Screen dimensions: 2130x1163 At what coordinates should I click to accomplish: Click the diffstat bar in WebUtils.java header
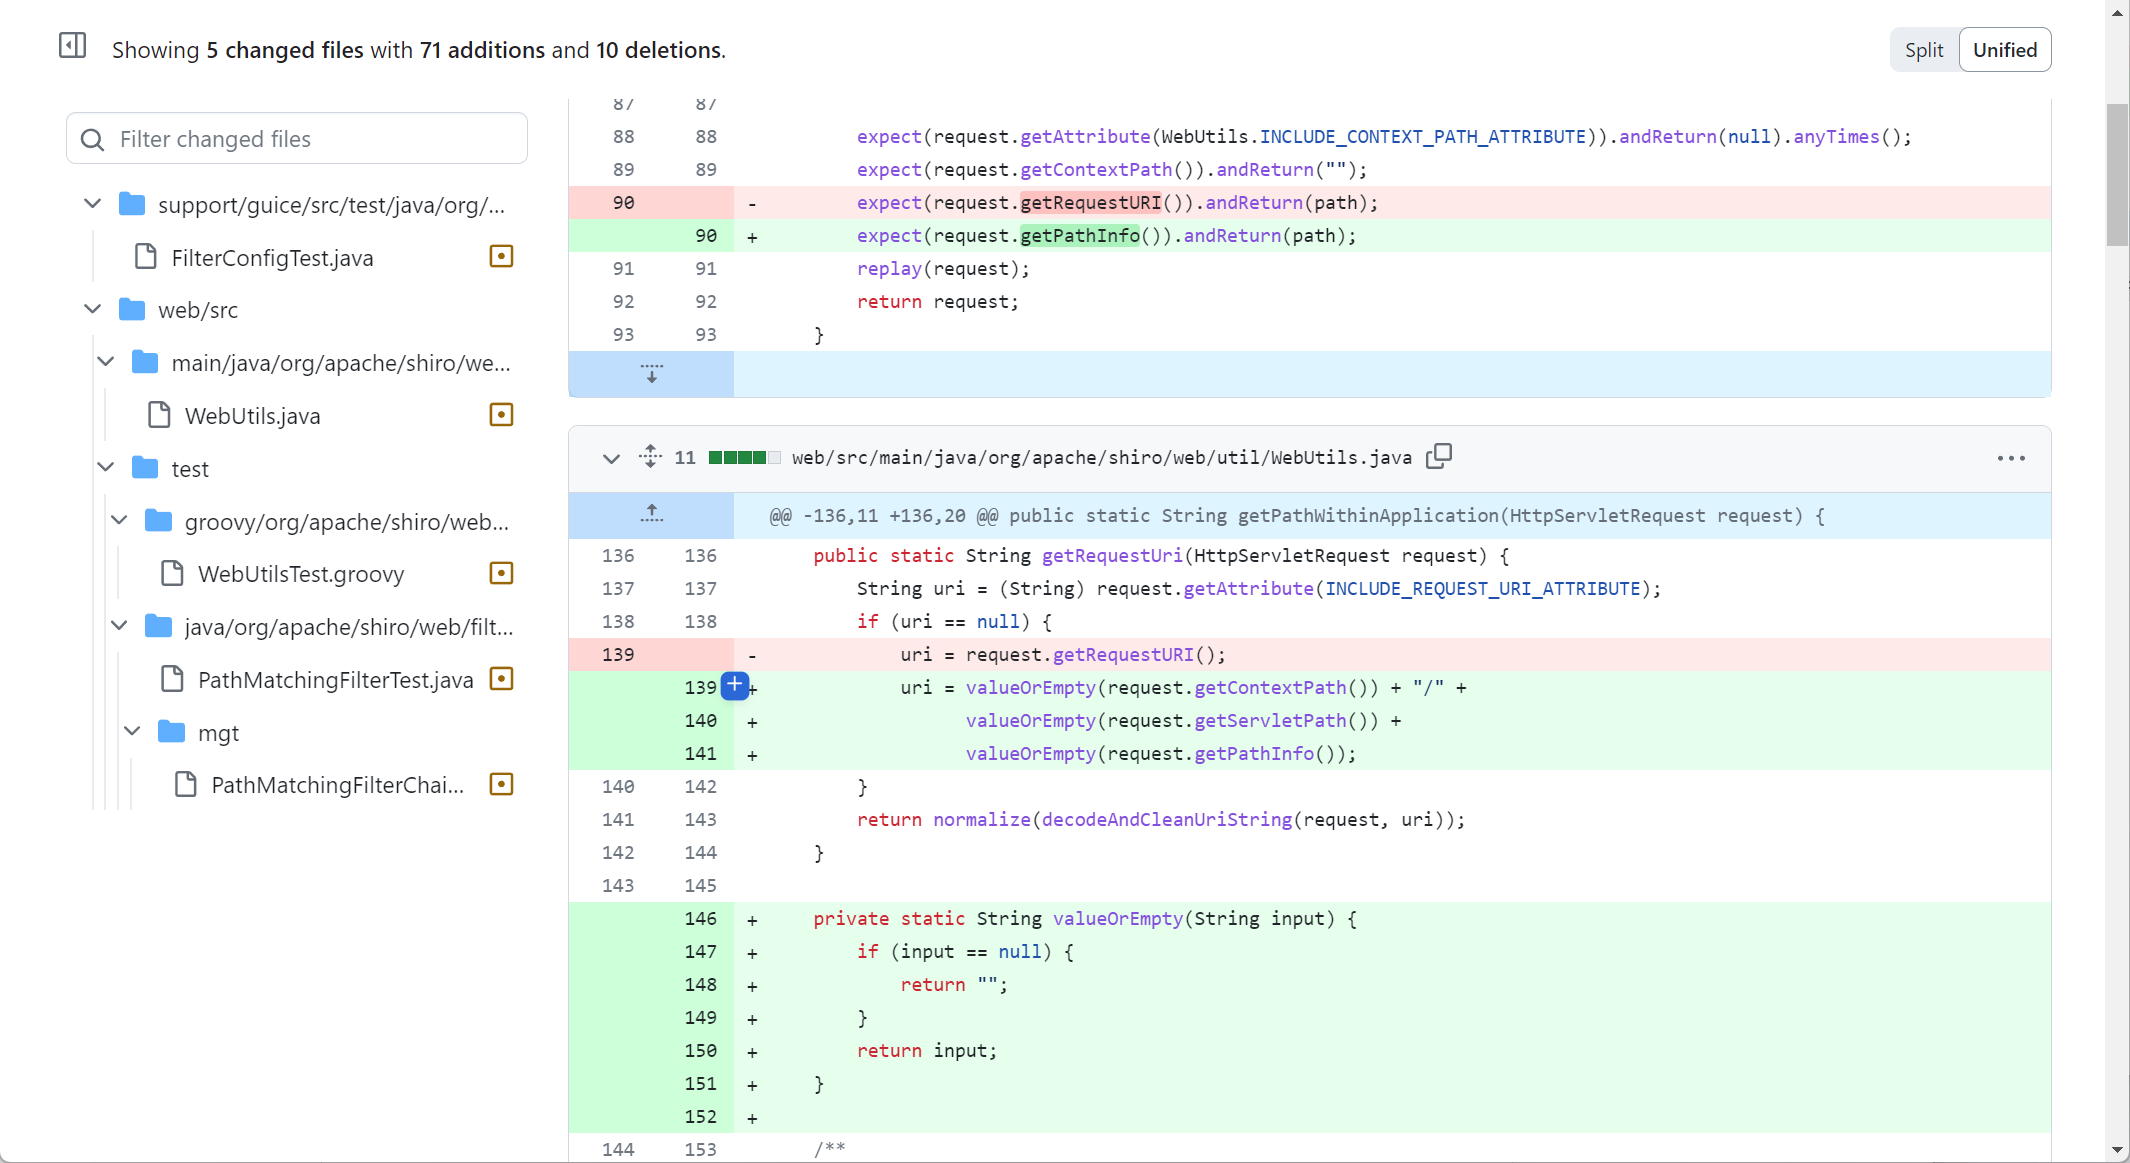click(x=744, y=458)
